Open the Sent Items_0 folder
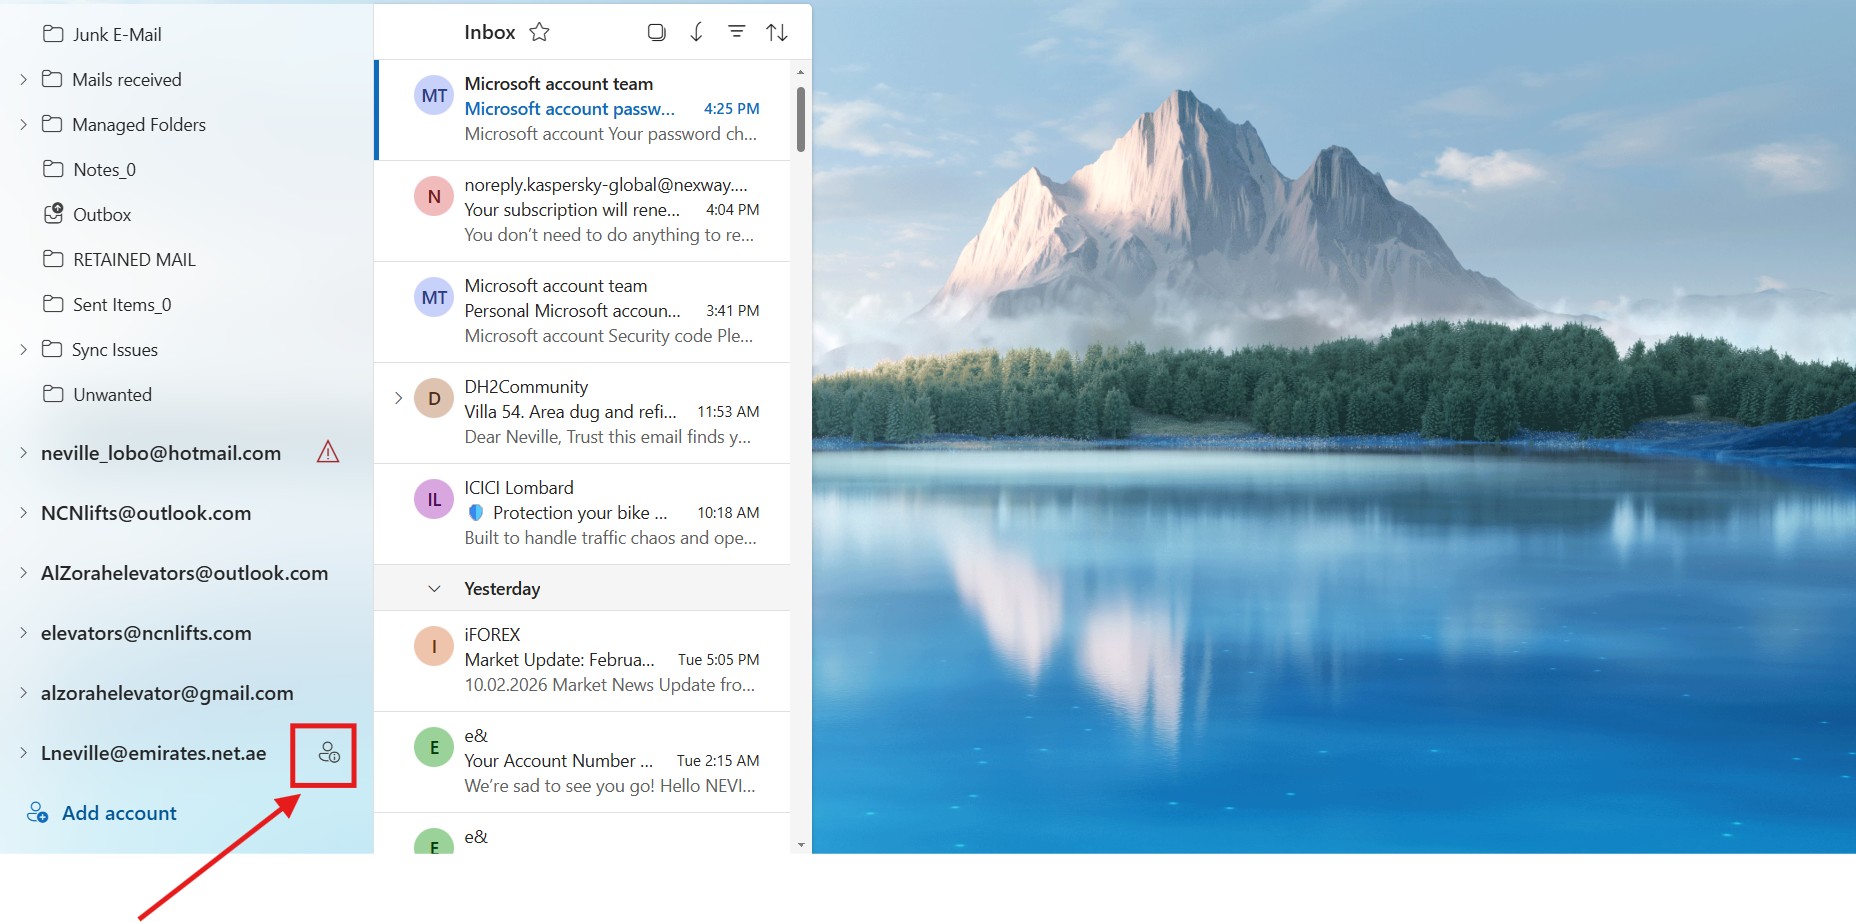 119,304
